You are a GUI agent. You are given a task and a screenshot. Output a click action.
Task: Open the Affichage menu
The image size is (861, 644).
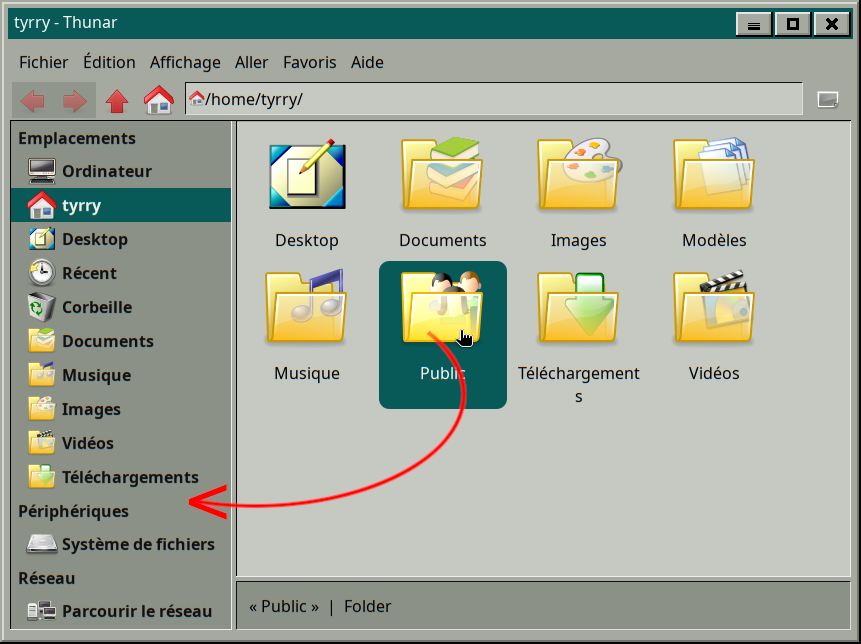click(x=185, y=63)
